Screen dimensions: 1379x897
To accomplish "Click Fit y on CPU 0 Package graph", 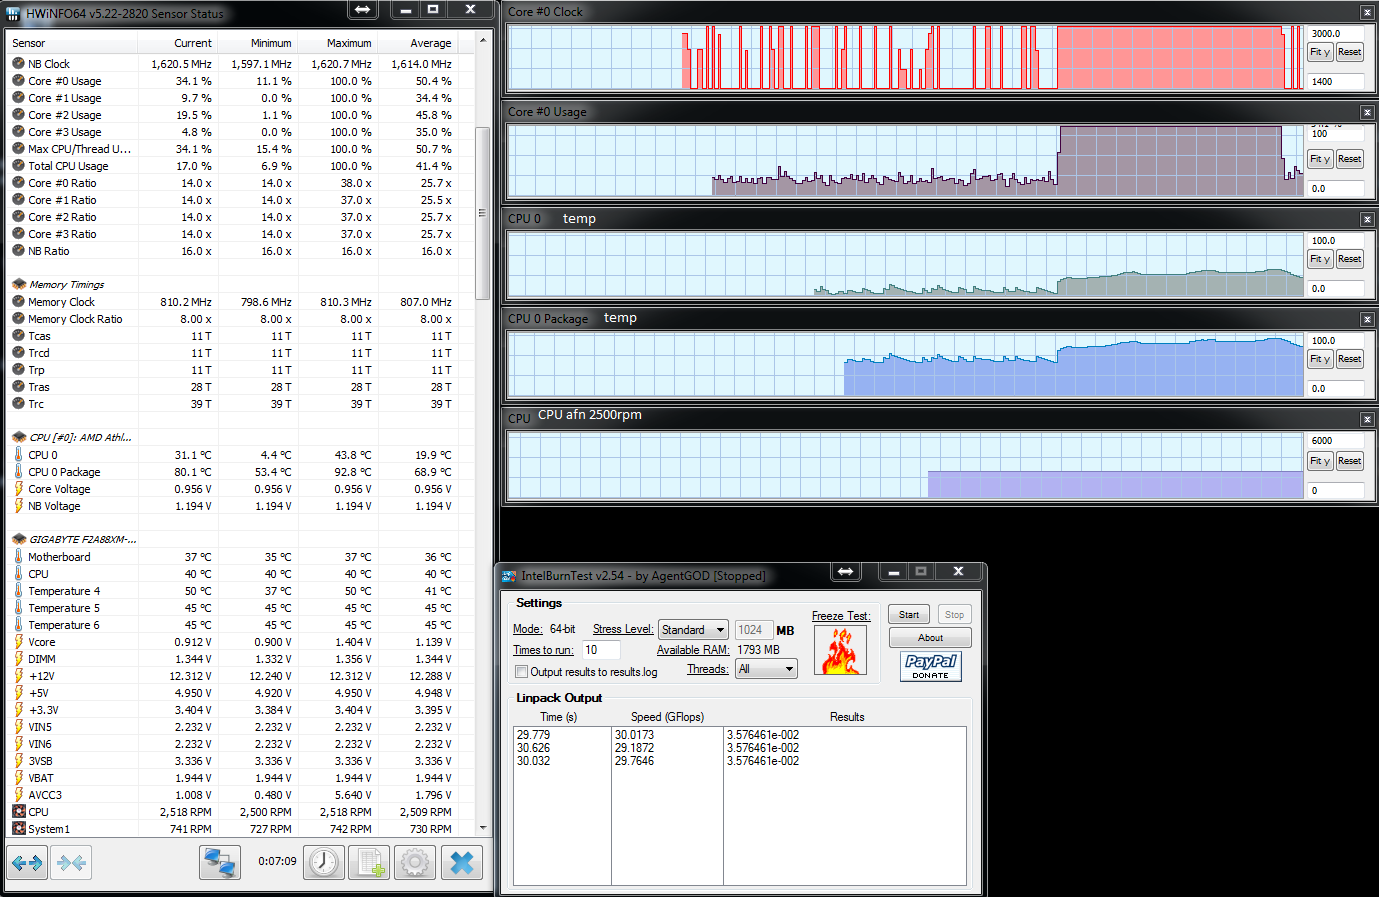I will (1320, 359).
